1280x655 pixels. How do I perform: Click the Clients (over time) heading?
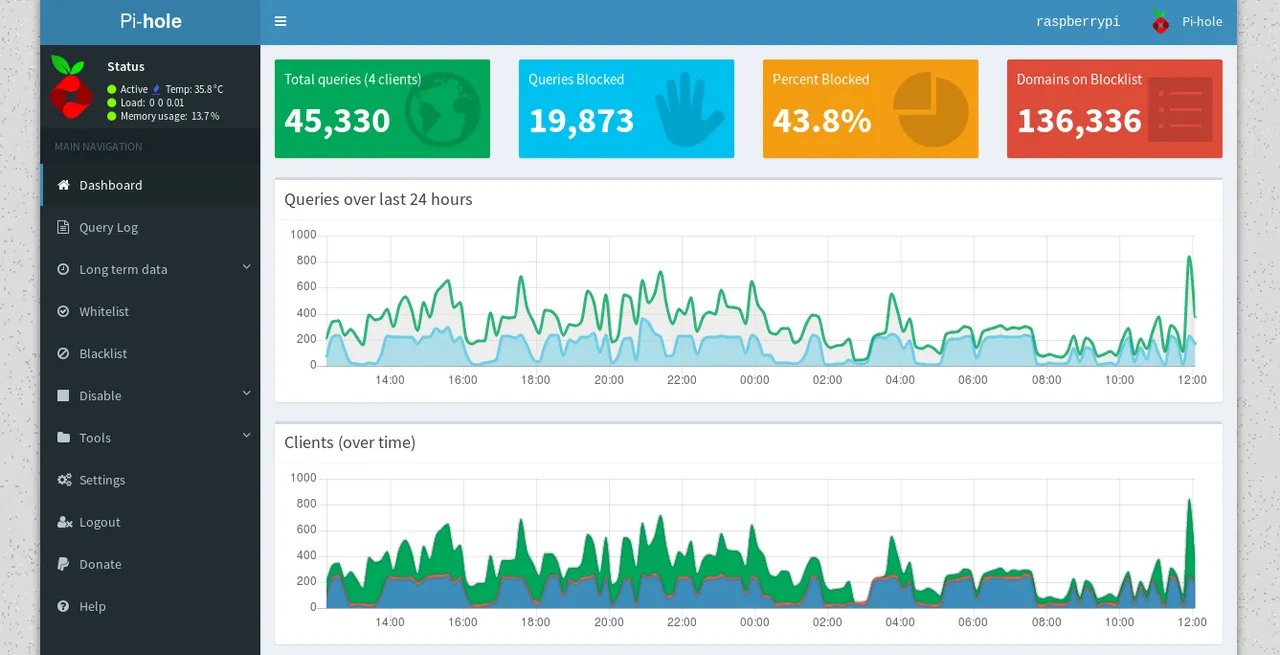tap(349, 442)
